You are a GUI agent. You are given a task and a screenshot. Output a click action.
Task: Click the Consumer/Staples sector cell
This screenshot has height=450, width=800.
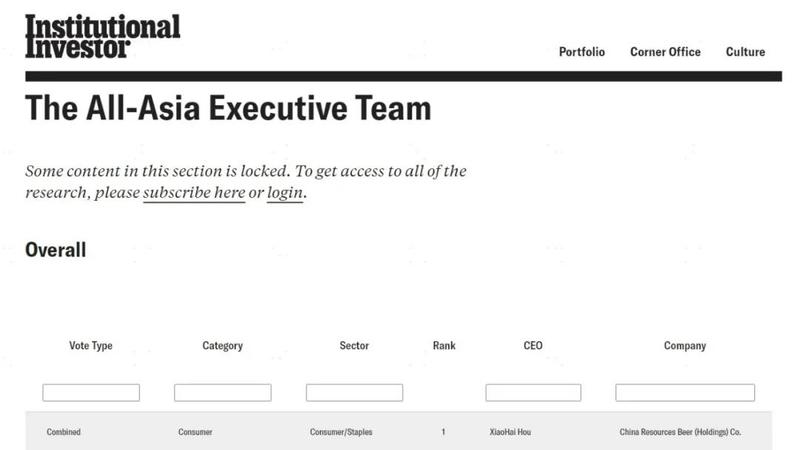click(x=341, y=432)
